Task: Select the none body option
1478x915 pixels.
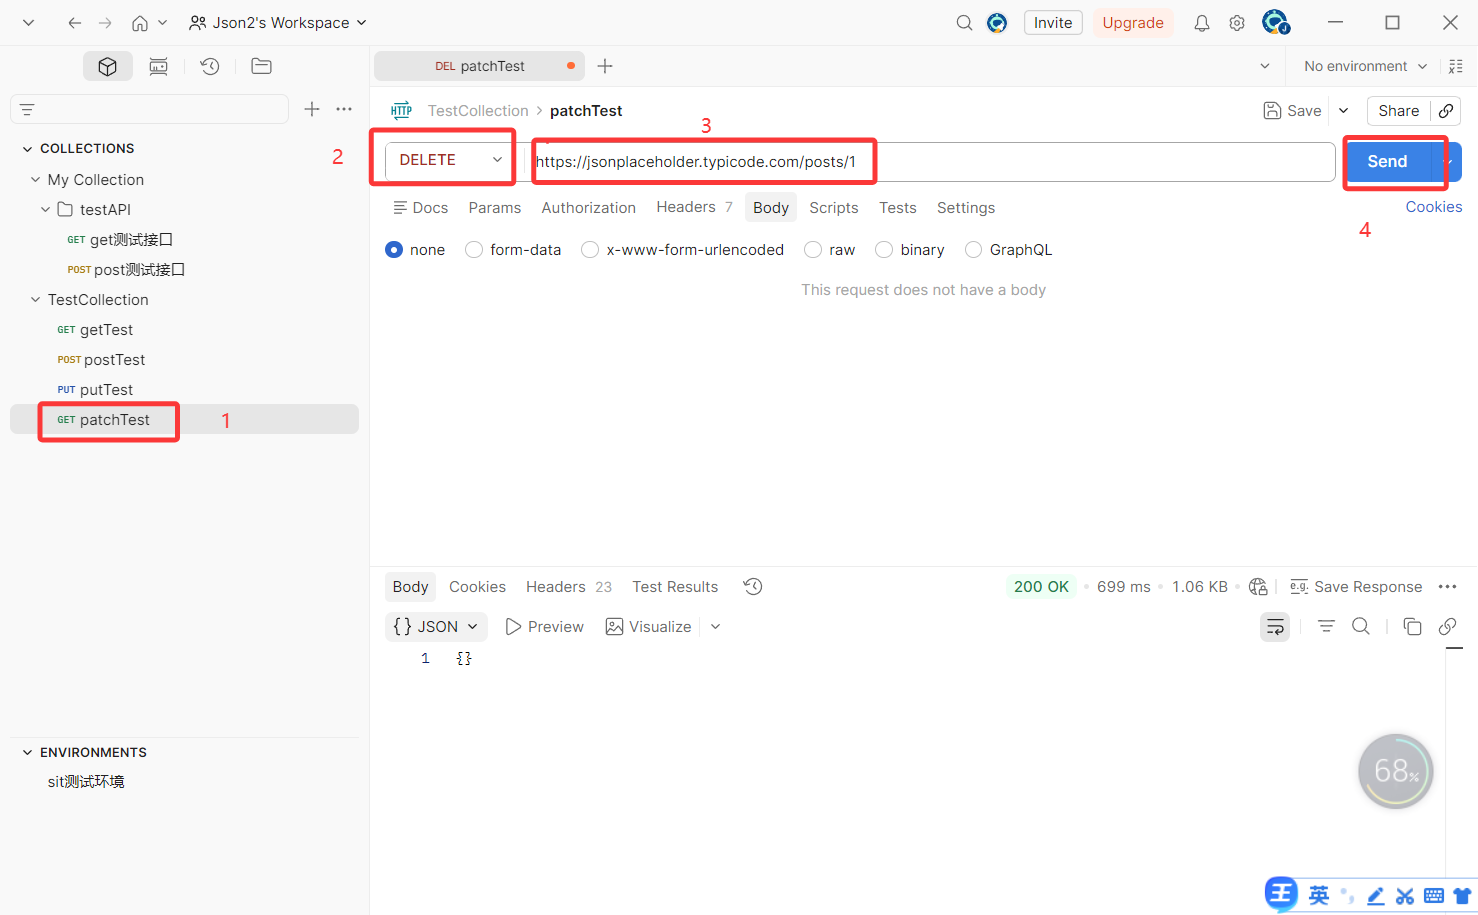Action: 394,250
